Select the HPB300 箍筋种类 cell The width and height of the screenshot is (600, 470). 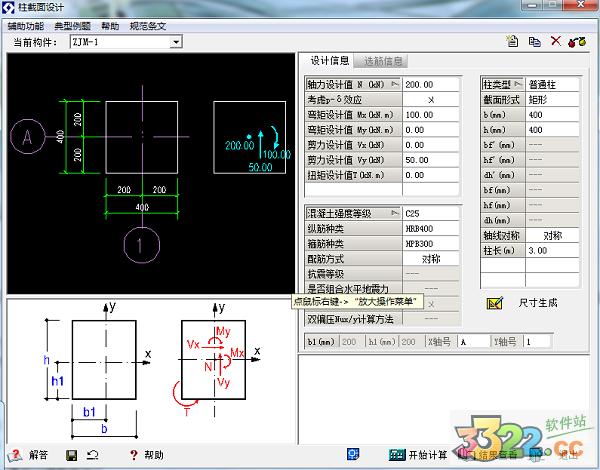pos(431,243)
